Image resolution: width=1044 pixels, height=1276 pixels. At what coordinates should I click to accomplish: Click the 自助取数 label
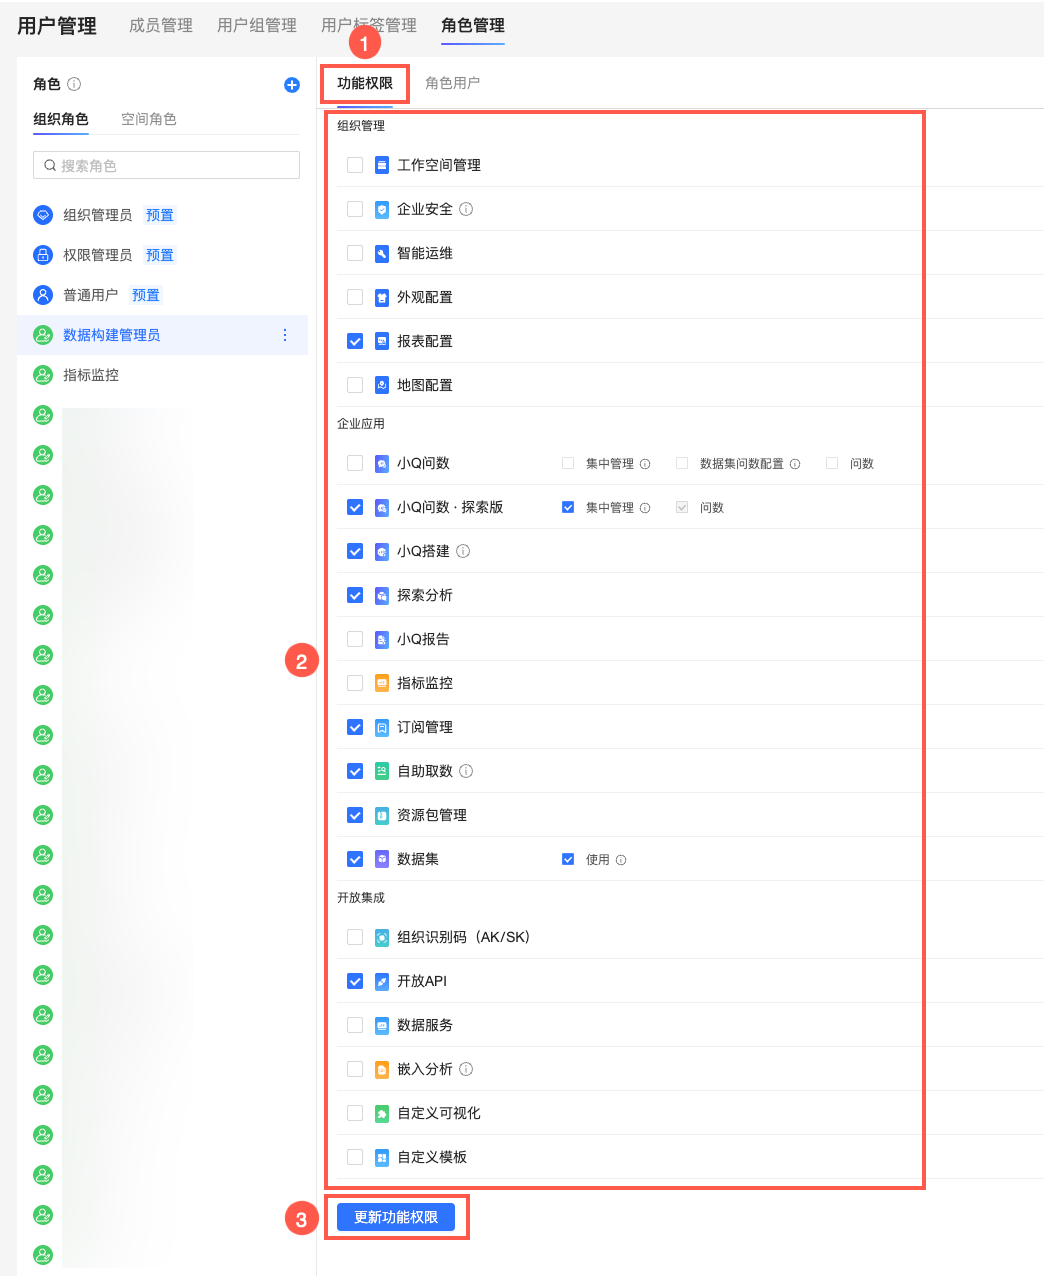pyautogui.click(x=425, y=771)
